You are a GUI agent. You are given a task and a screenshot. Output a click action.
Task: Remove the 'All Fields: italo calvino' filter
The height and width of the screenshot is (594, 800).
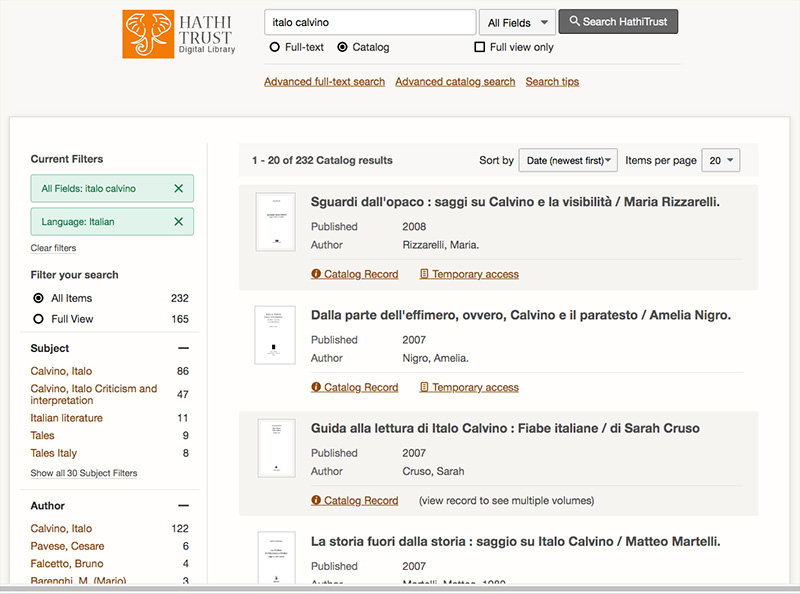pos(178,188)
